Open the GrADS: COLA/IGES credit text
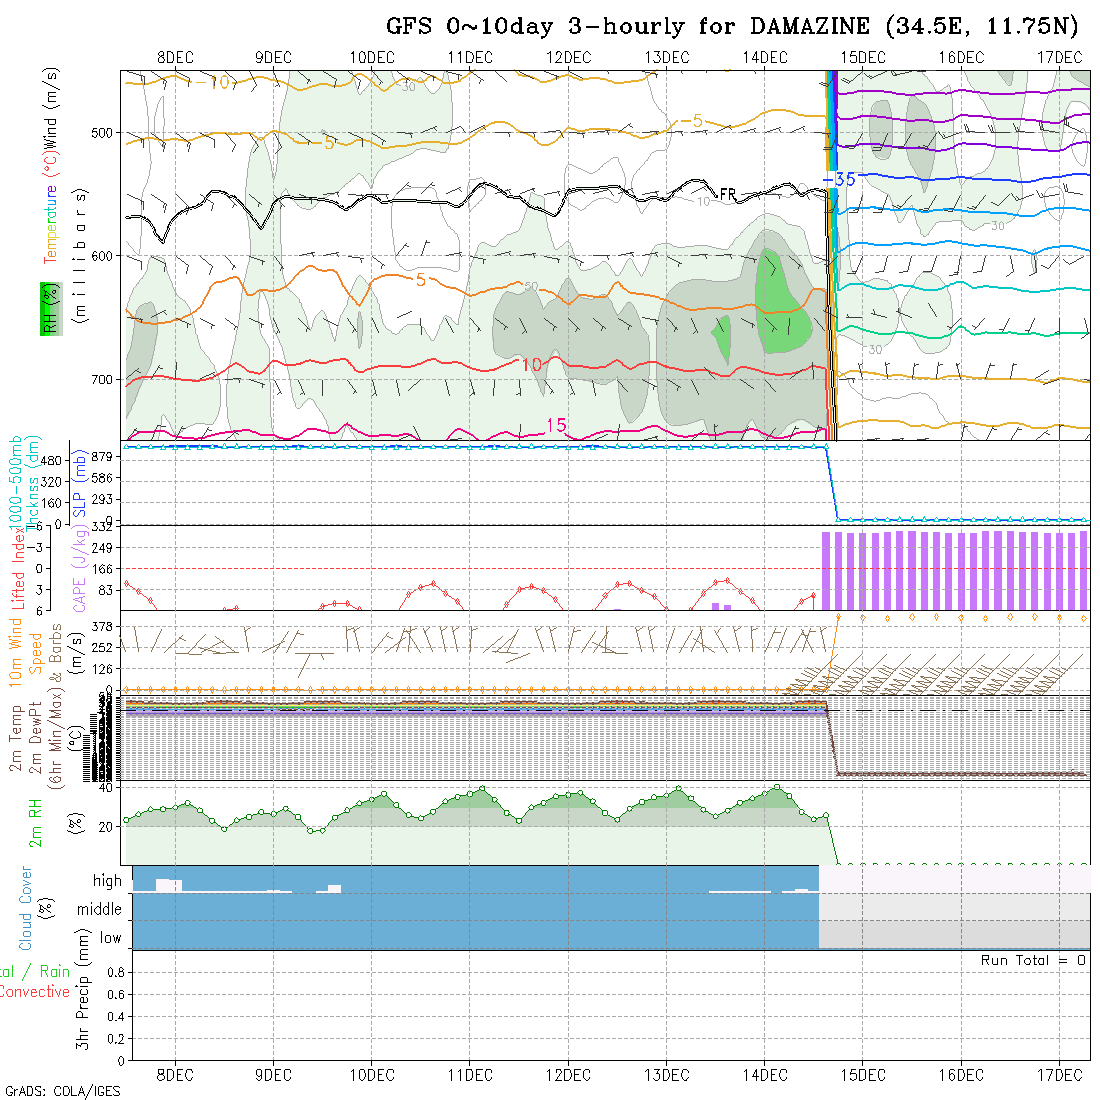 coord(62,1091)
